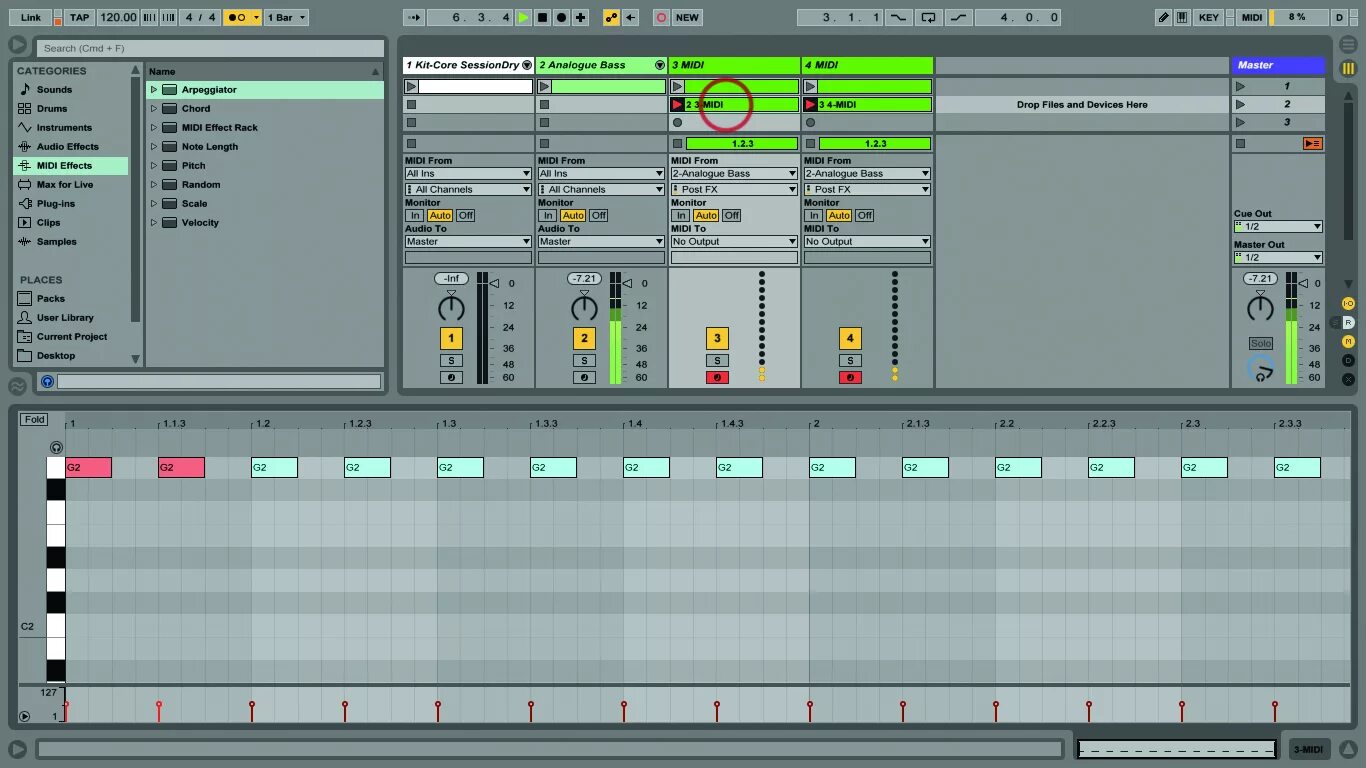Click track 2 volume knob
Screen dimensions: 1366x768
tap(584, 307)
